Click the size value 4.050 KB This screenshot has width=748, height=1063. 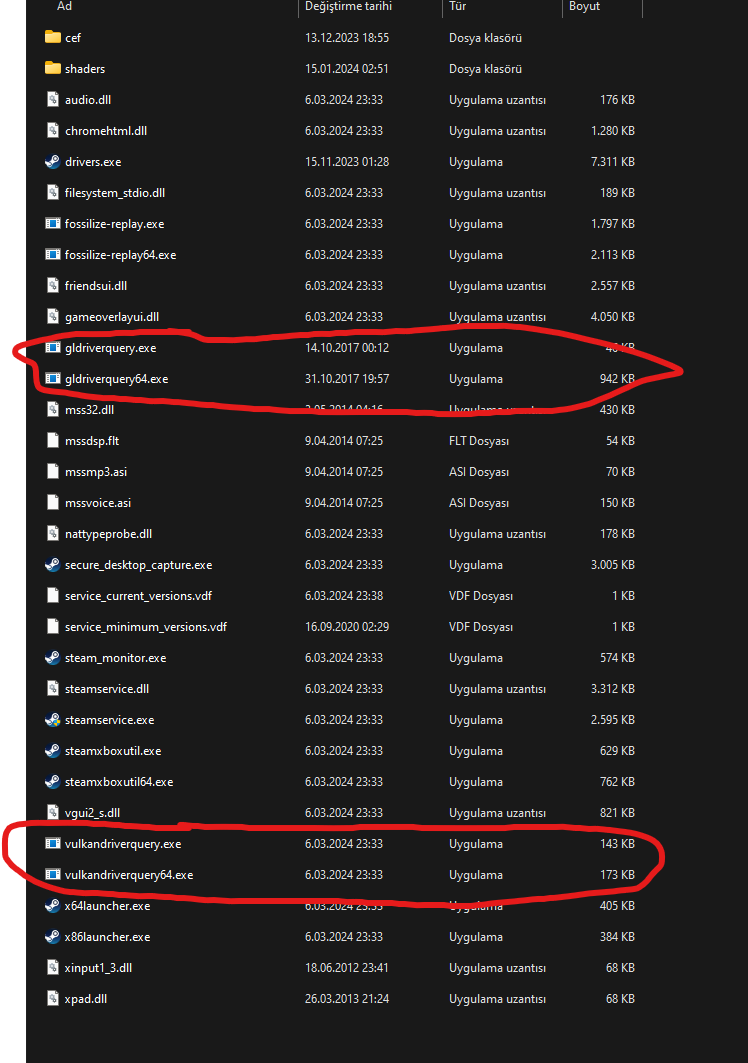(613, 317)
